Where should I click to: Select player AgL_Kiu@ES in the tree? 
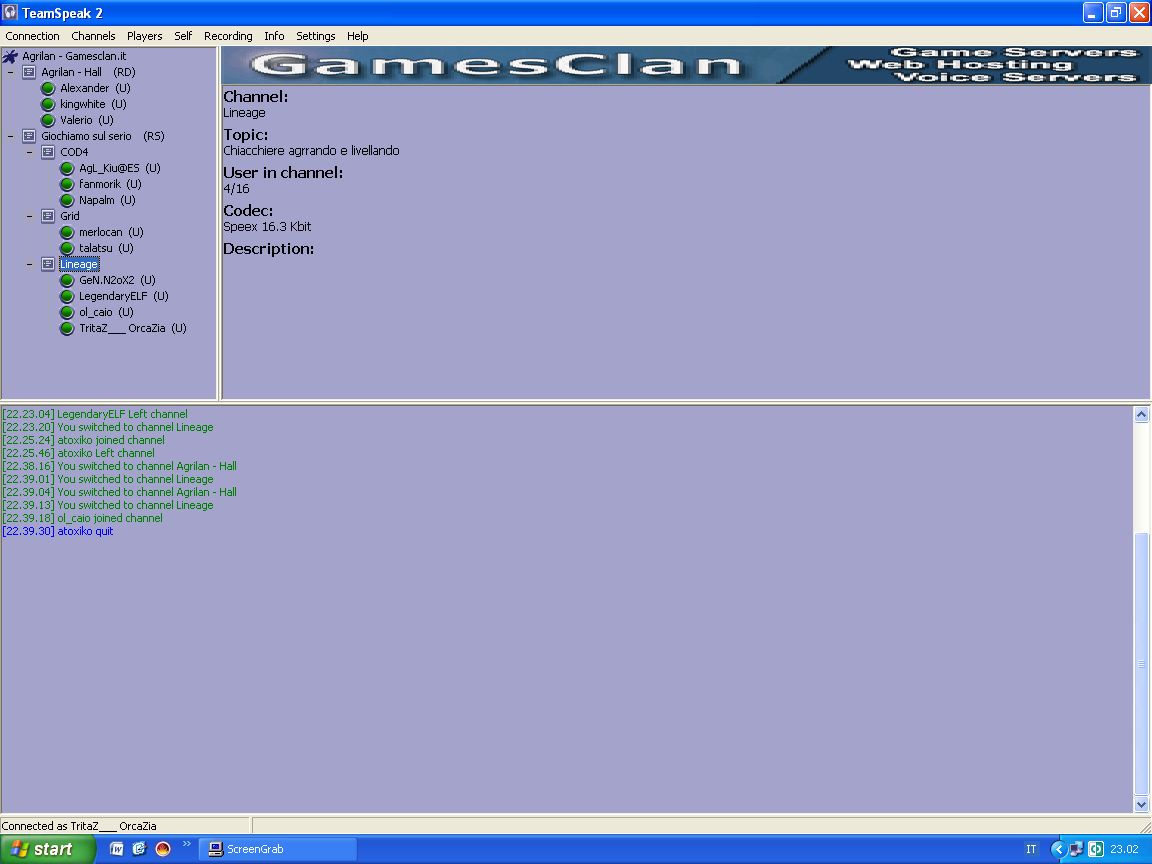click(120, 168)
